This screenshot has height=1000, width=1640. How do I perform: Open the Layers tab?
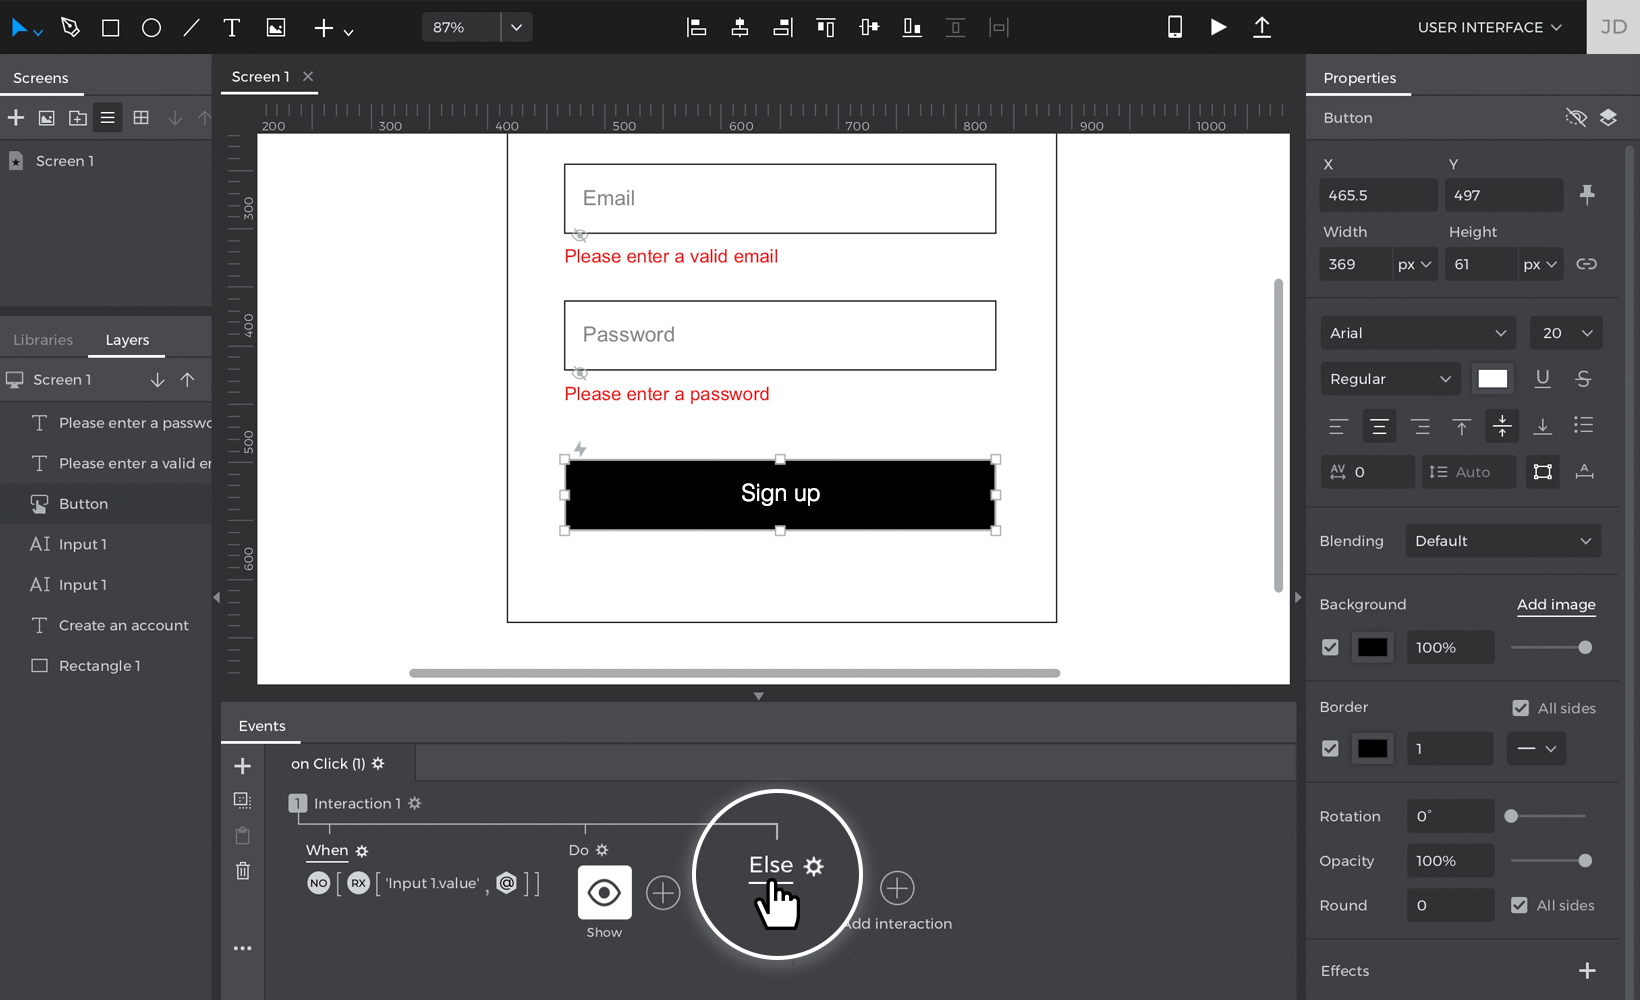click(127, 340)
